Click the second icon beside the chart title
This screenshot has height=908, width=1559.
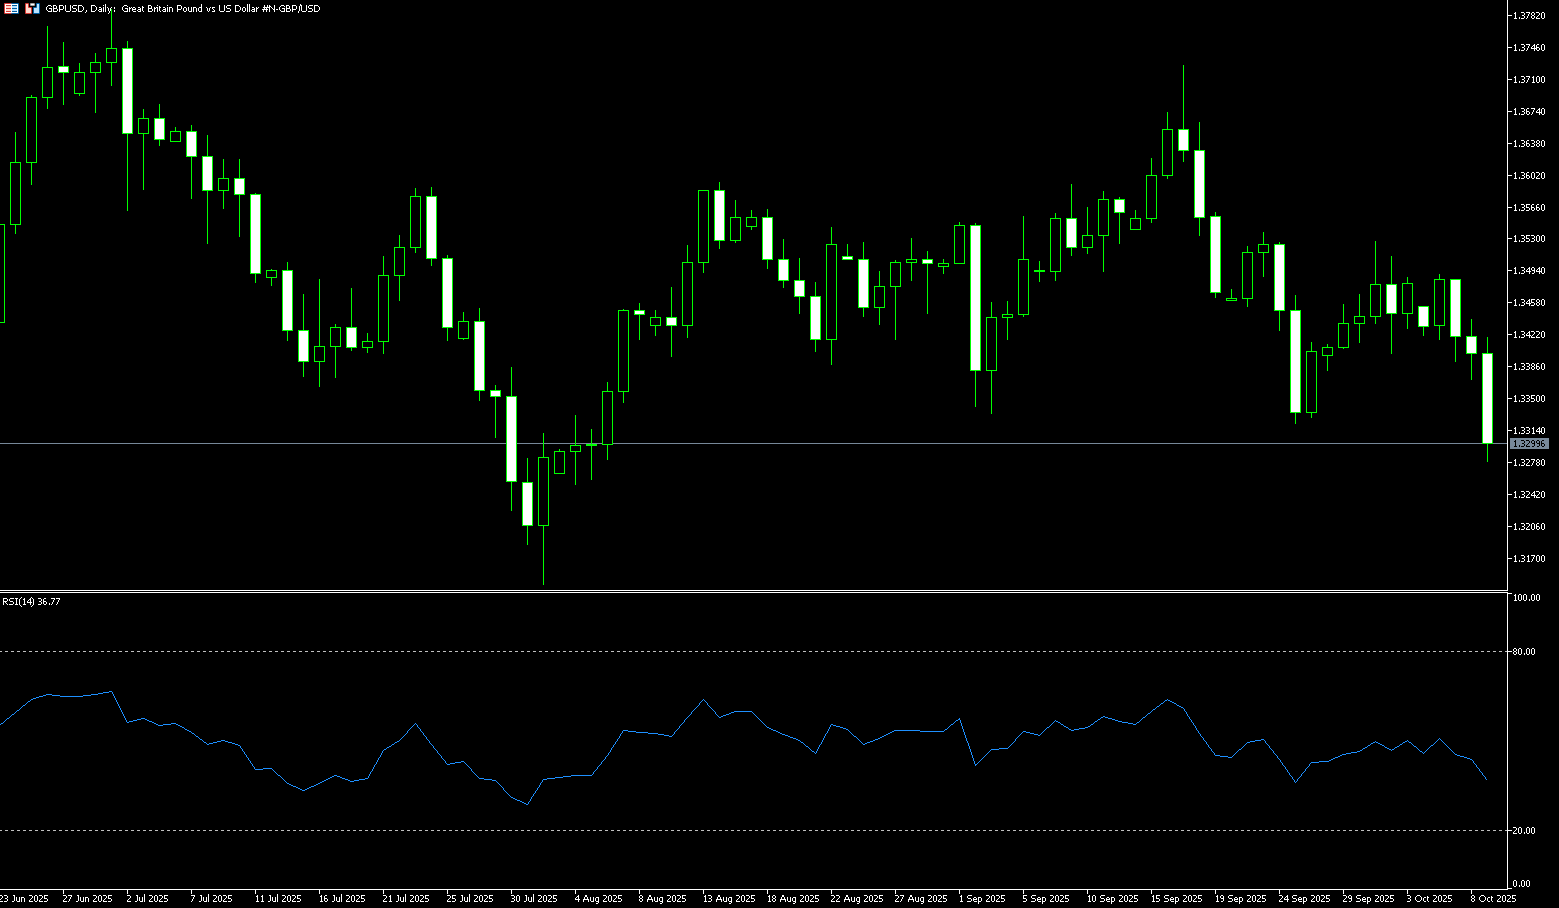point(32,8)
